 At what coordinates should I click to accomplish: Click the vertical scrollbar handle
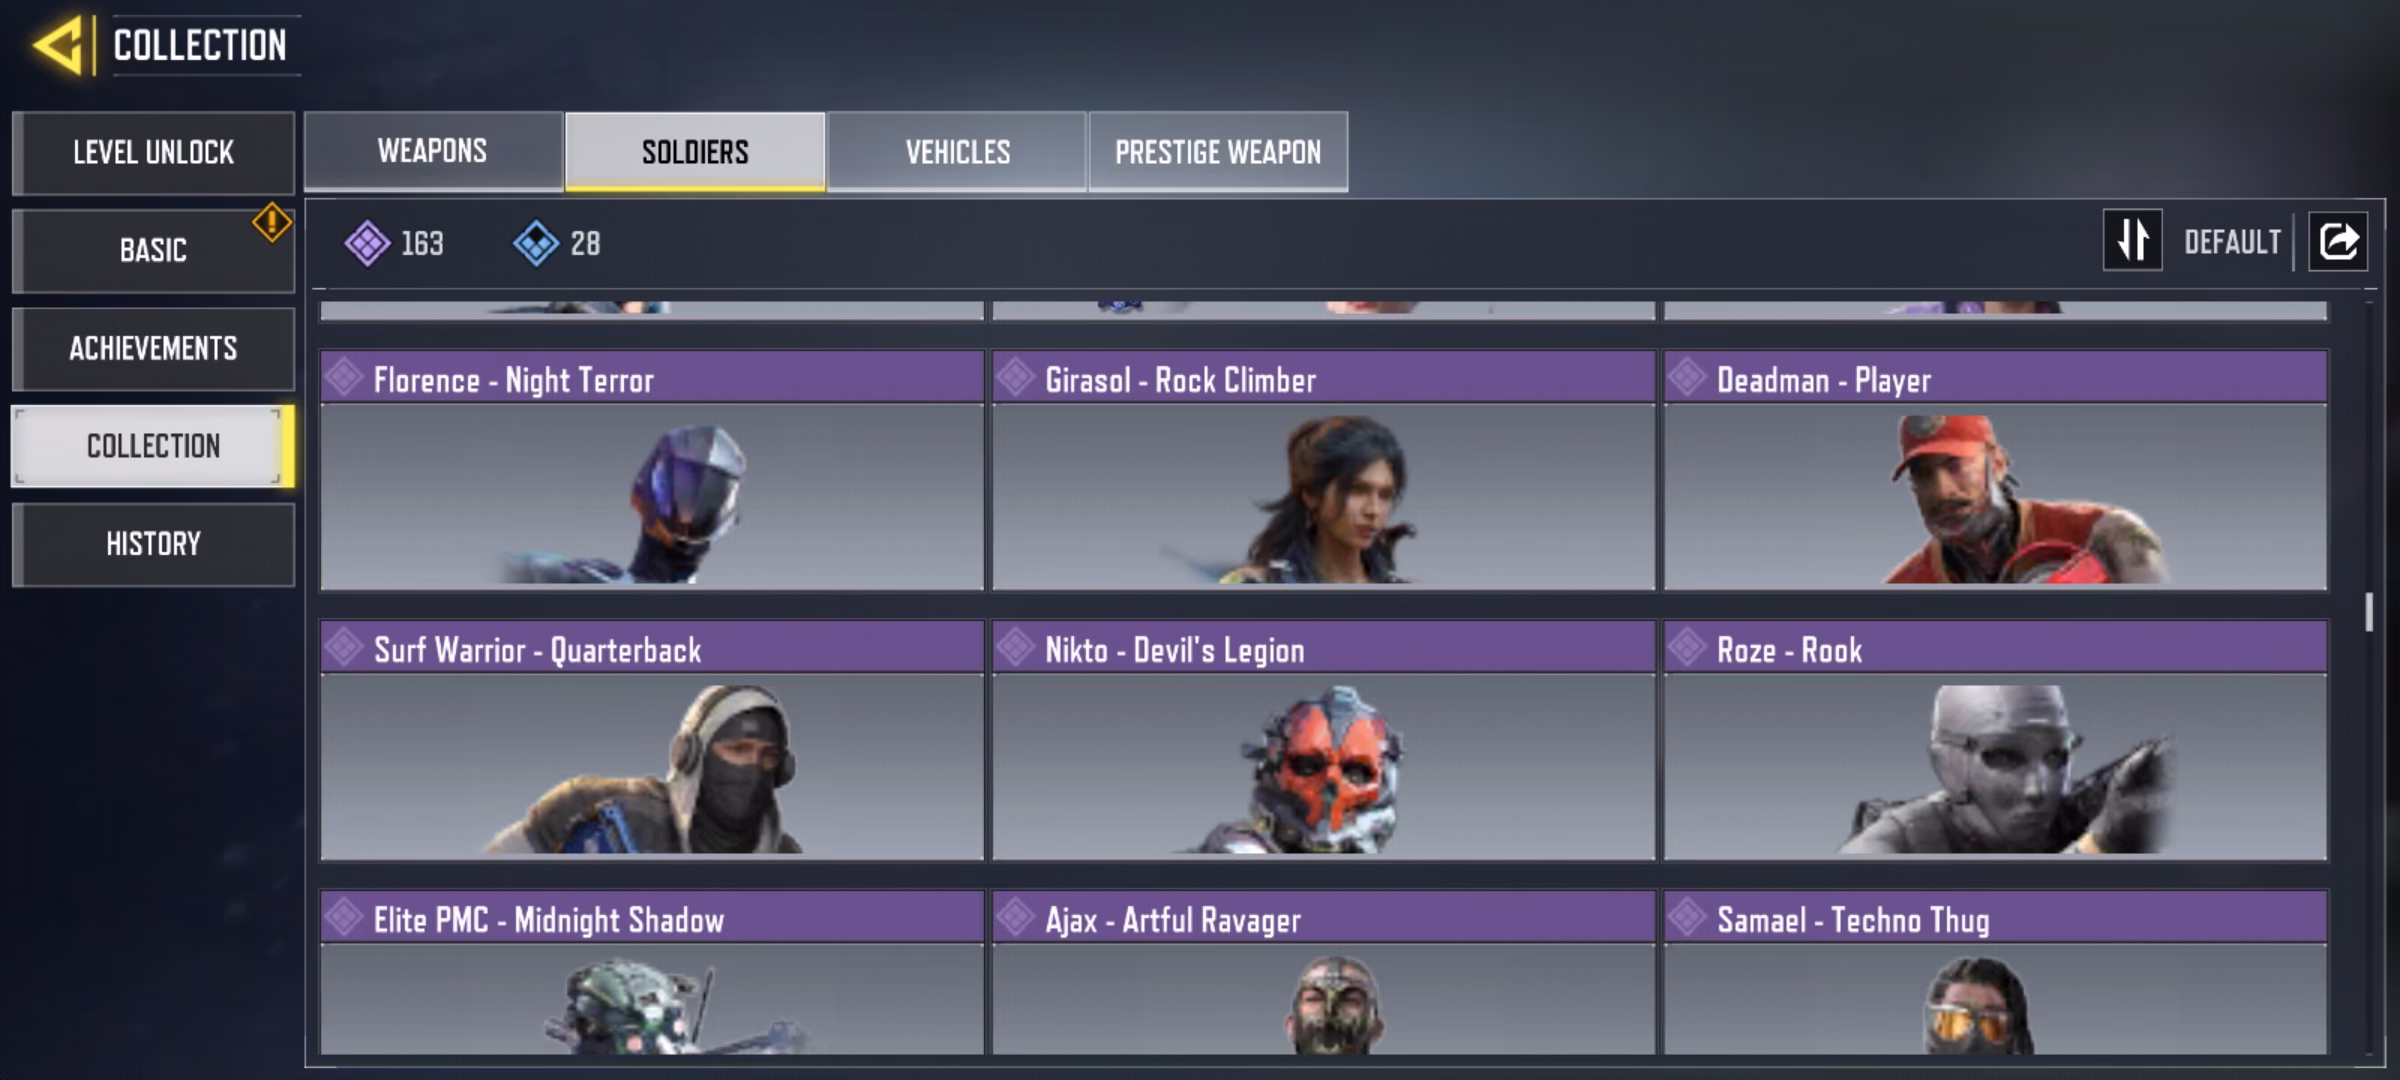click(x=2369, y=612)
